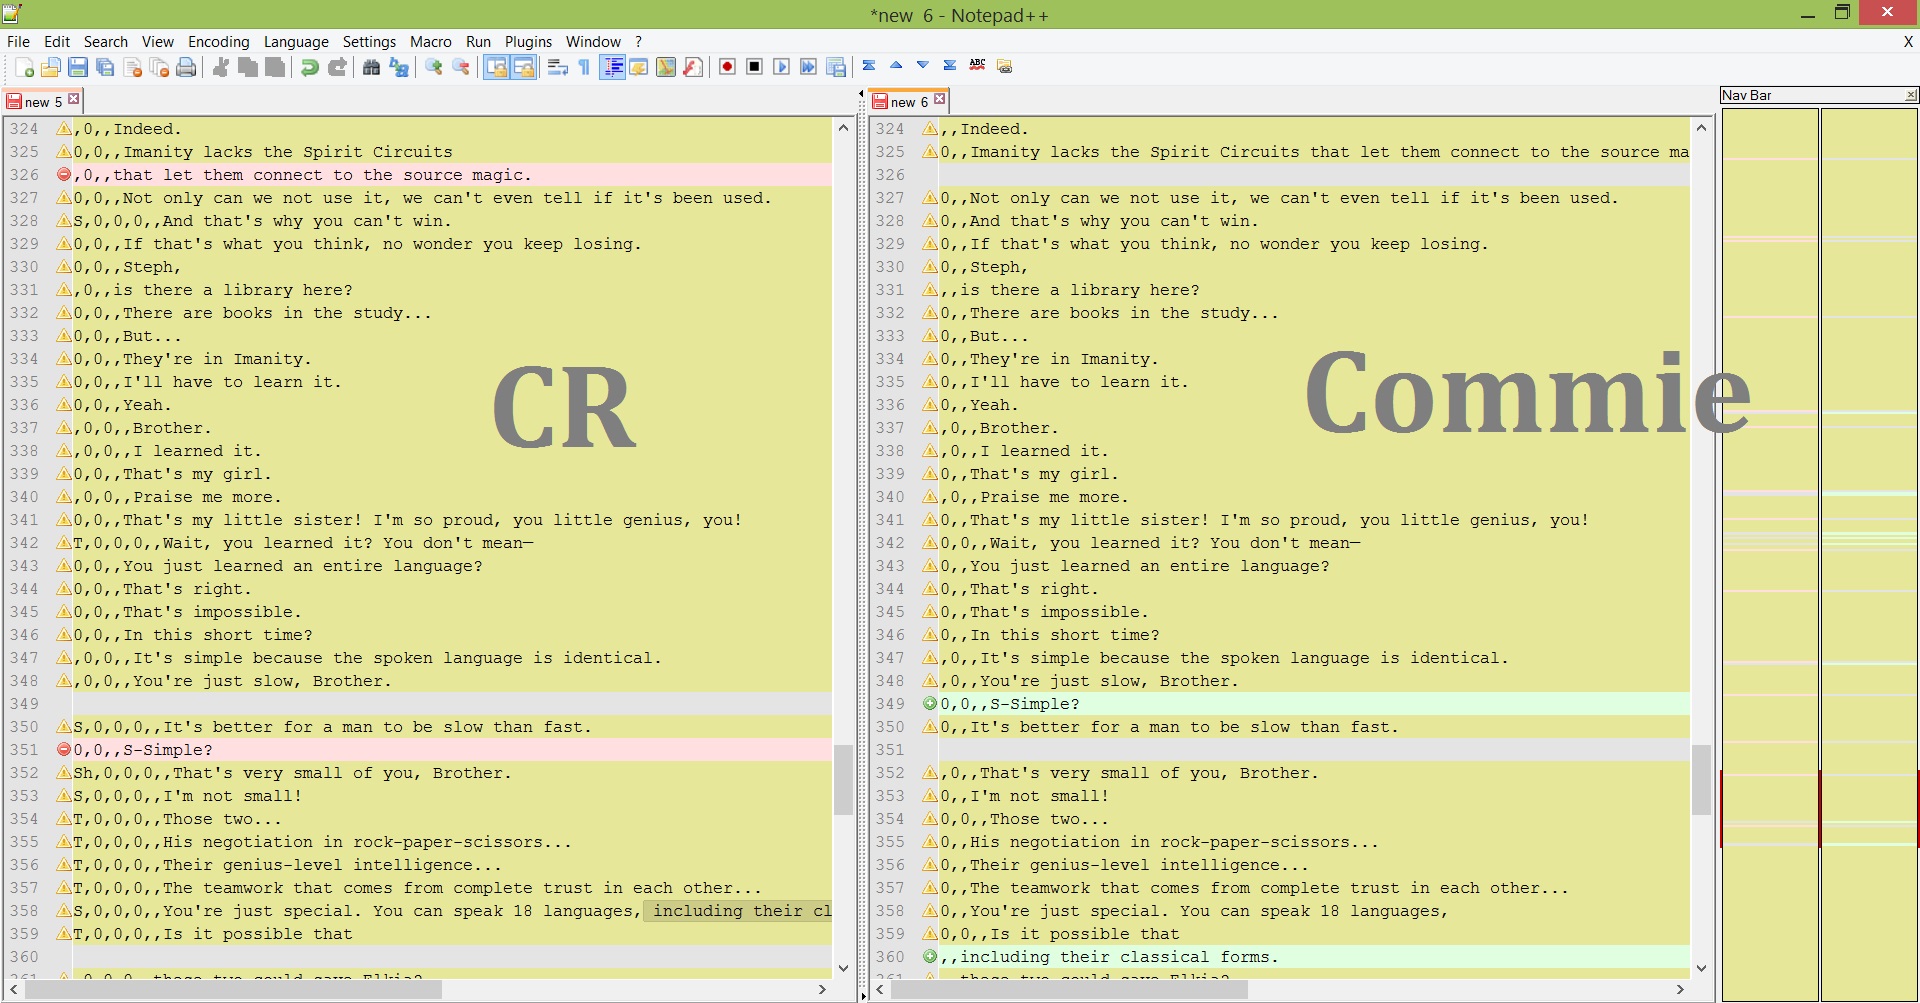The width and height of the screenshot is (1920, 1003).
Task: Open the Plugins menu
Action: point(528,41)
